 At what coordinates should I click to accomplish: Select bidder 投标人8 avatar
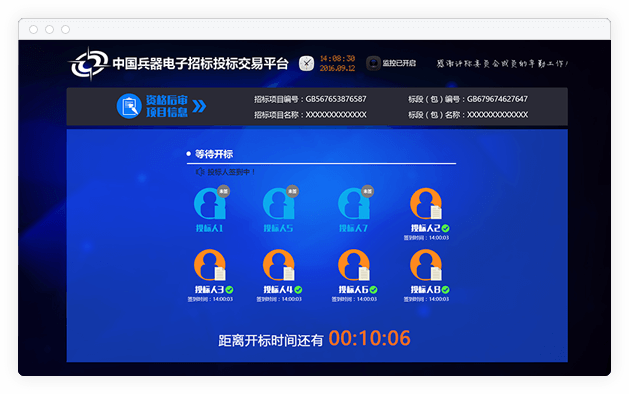pyautogui.click(x=426, y=265)
